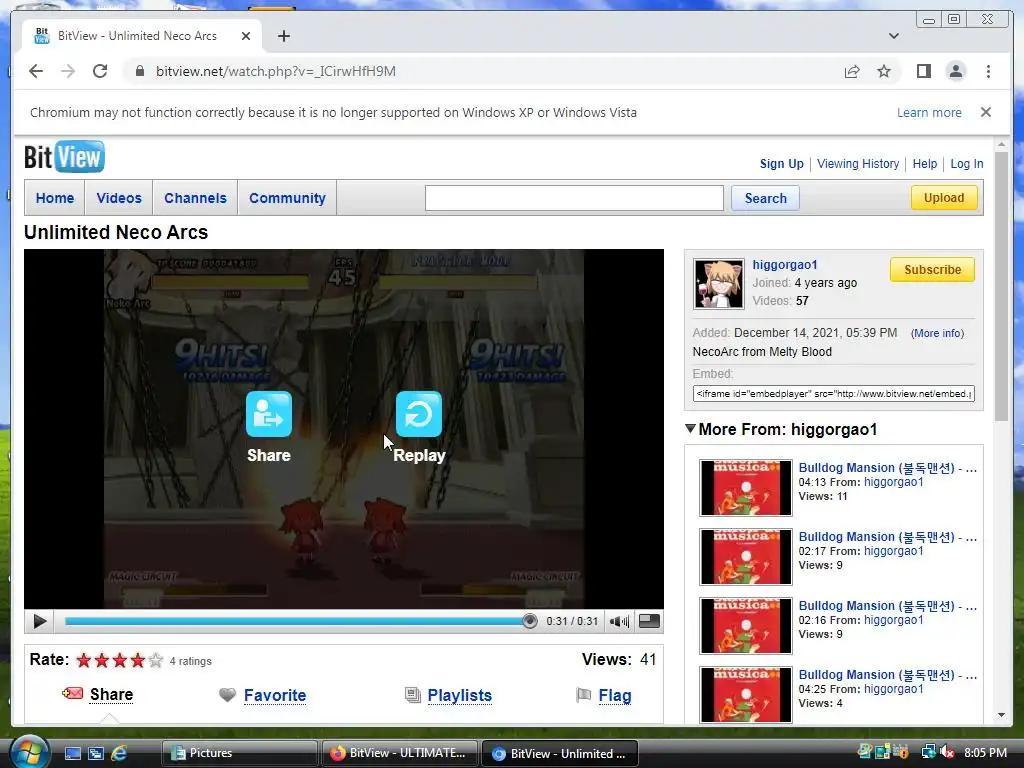This screenshot has height=768, width=1024.
Task: Click the browser forward arrow
Action: (x=68, y=71)
